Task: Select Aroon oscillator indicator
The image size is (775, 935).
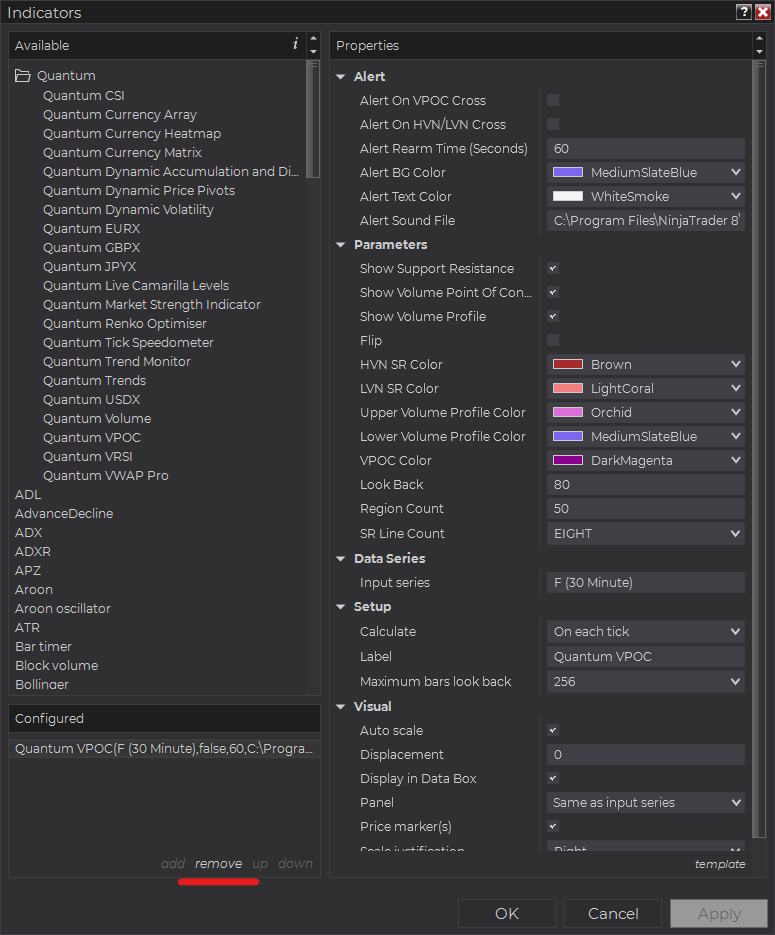Action: pyautogui.click(x=63, y=609)
